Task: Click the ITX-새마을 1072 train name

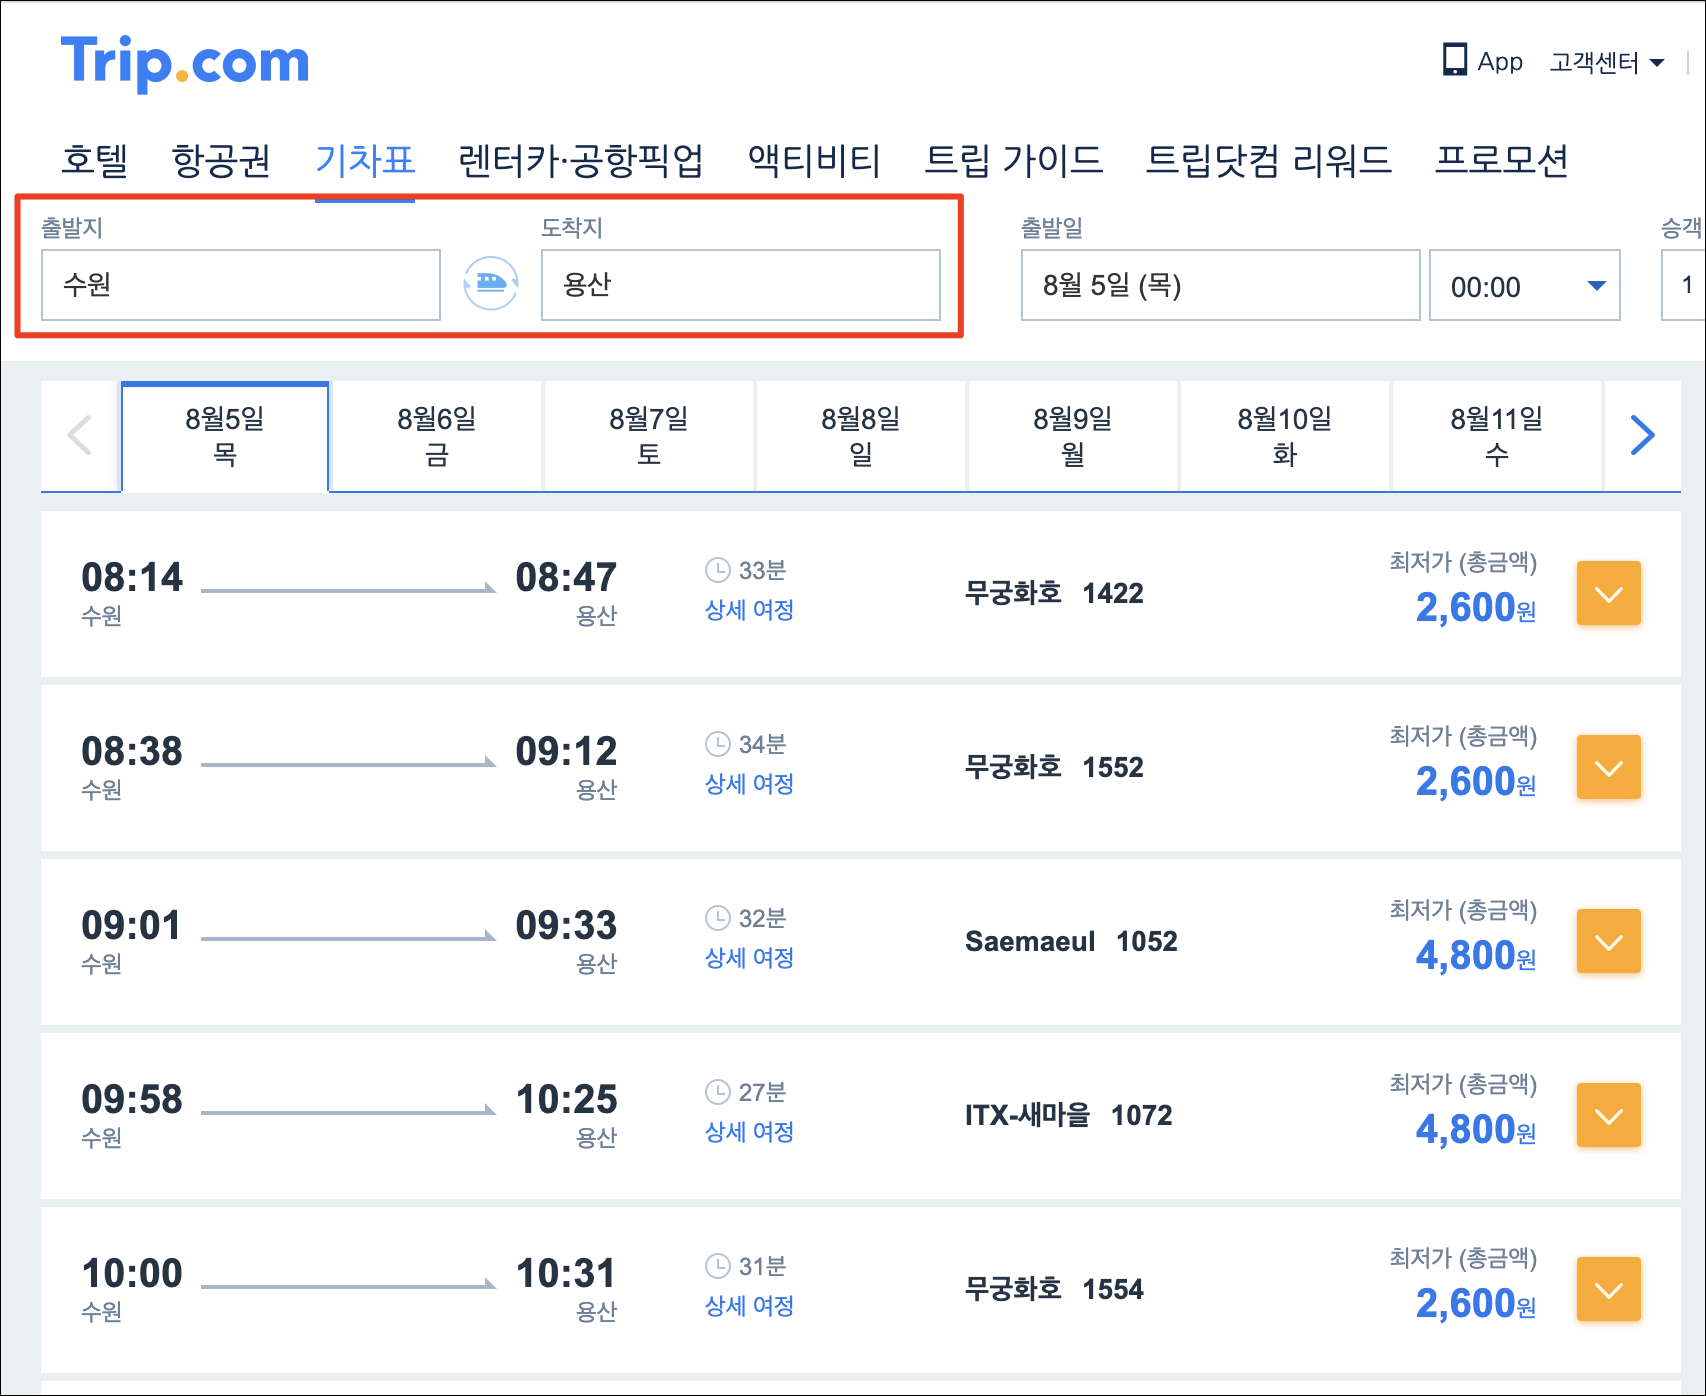Action: coord(1068,1115)
